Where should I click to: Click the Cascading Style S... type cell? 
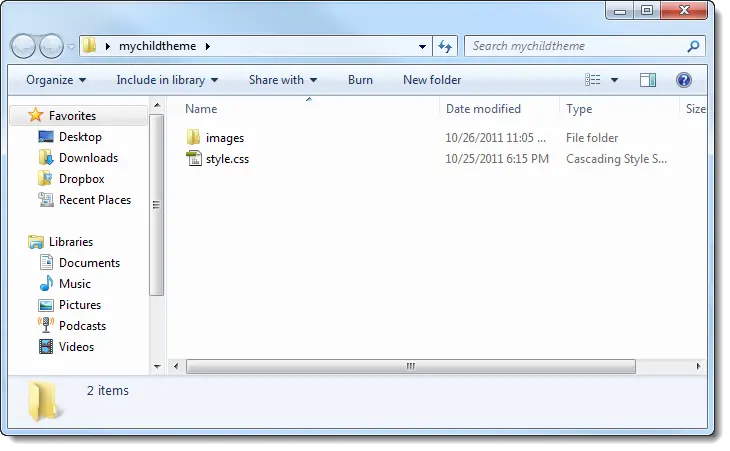(x=616, y=159)
